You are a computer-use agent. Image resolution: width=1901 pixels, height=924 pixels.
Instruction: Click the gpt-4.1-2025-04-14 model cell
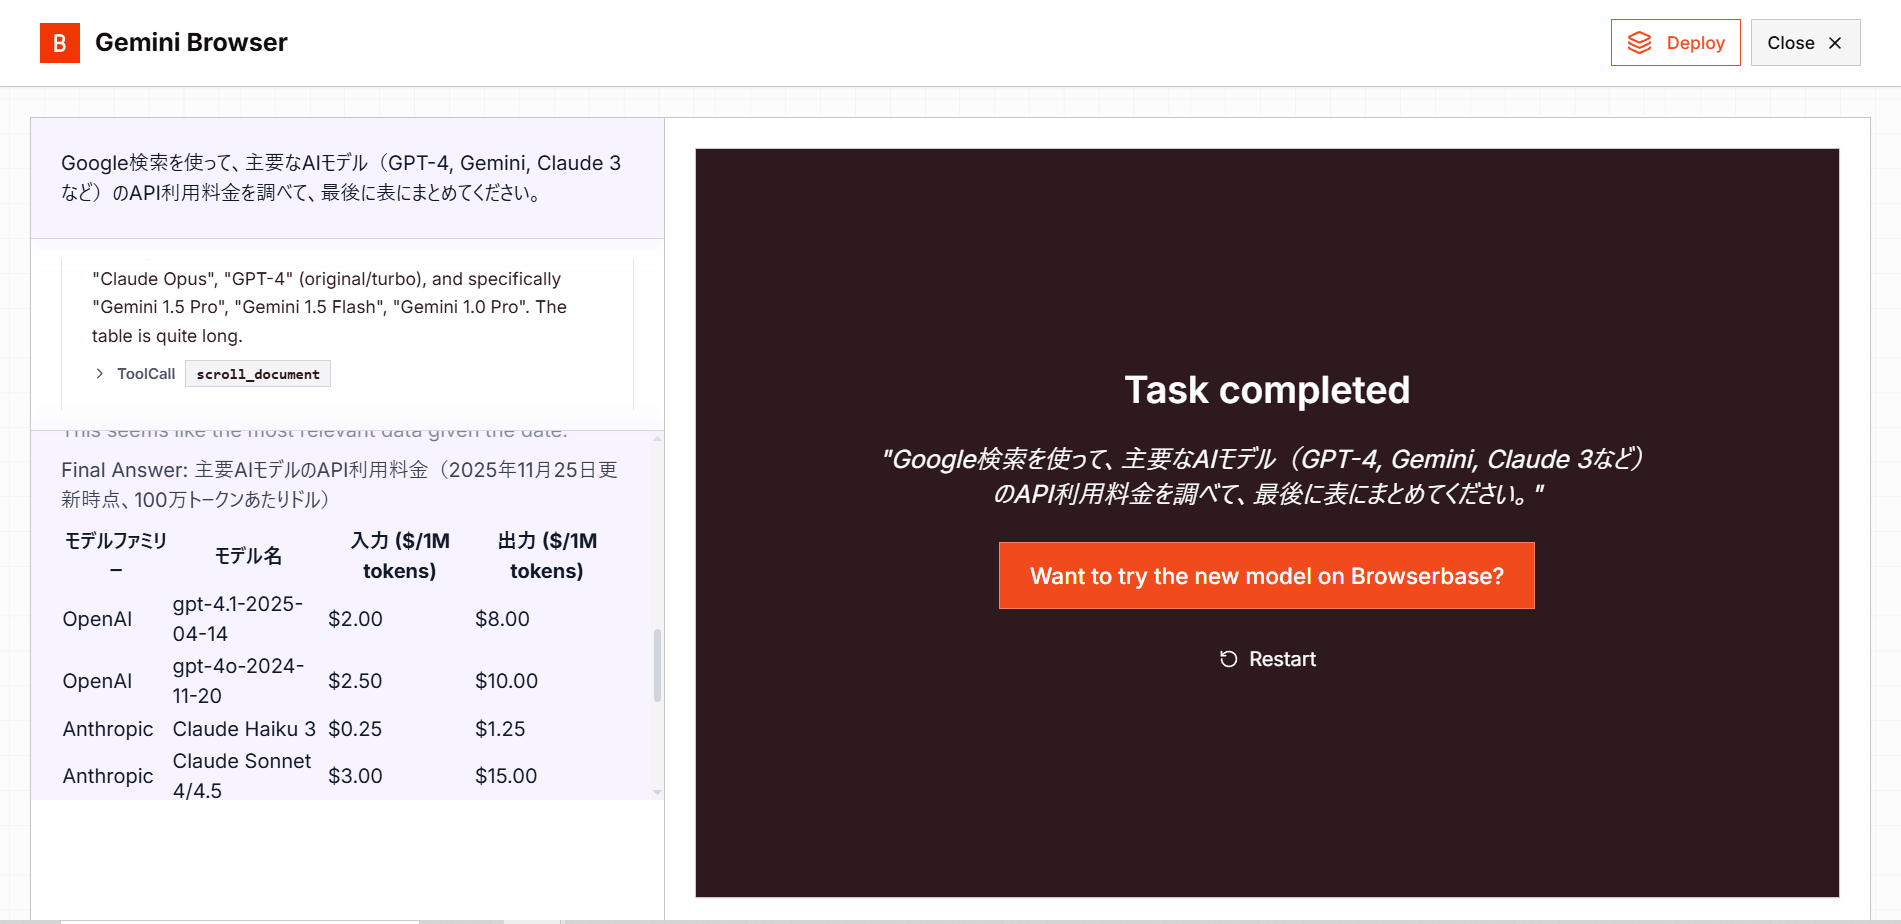click(237, 619)
